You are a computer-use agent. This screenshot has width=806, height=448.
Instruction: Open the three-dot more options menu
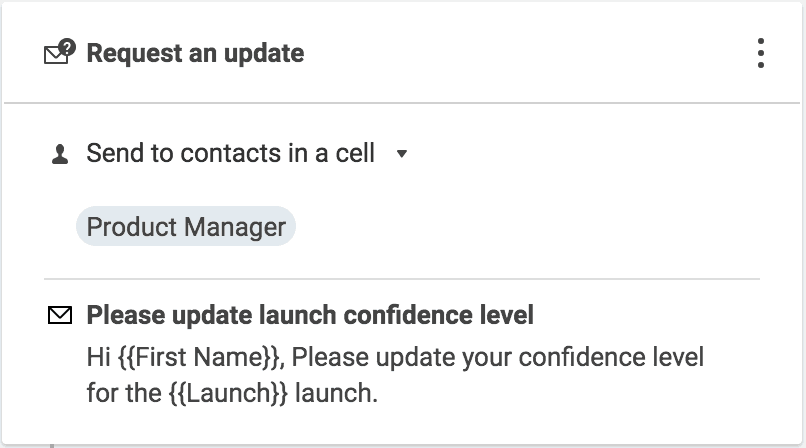[x=761, y=53]
